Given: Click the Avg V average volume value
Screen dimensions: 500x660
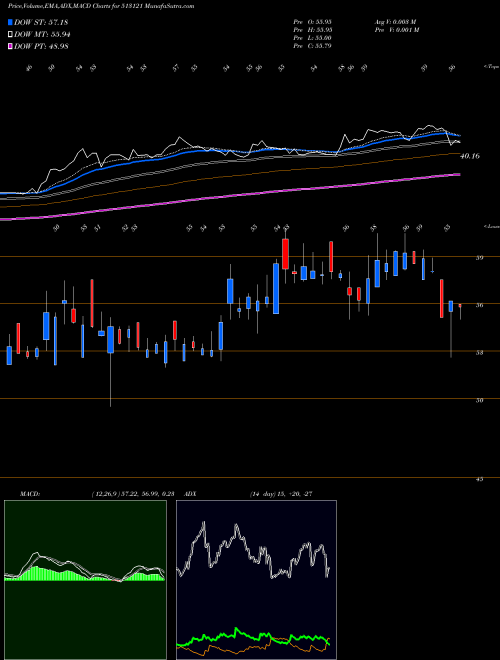Looking at the screenshot, I should (396, 22).
